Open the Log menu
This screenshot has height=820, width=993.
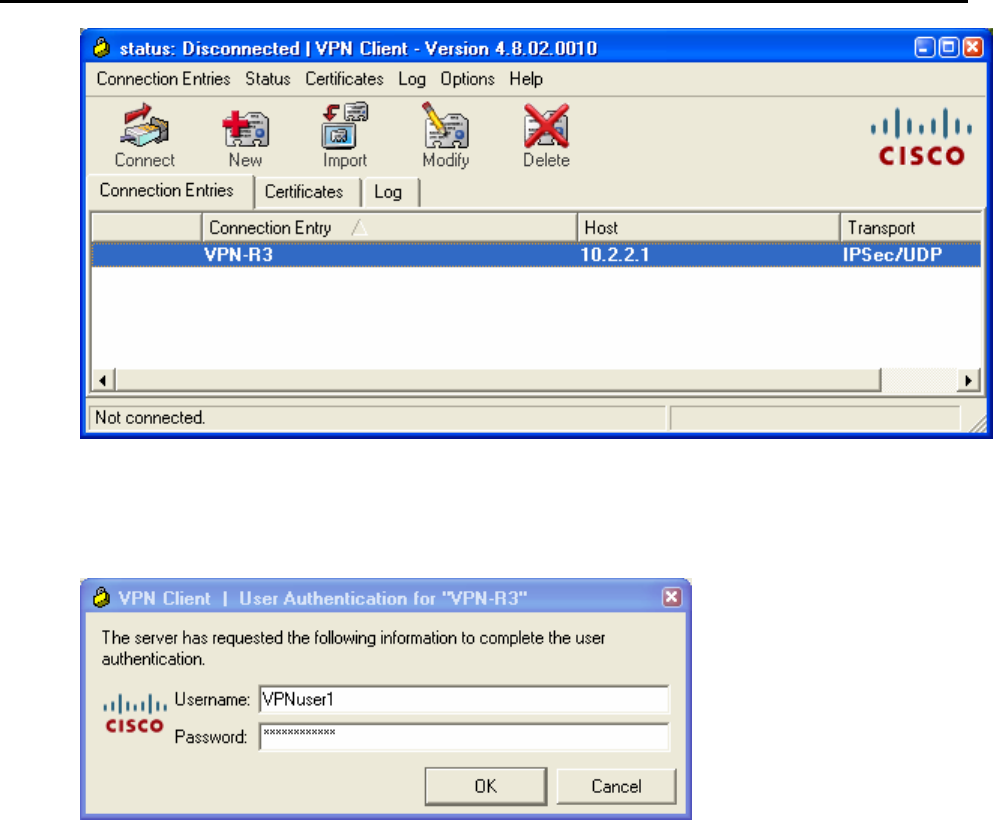412,79
